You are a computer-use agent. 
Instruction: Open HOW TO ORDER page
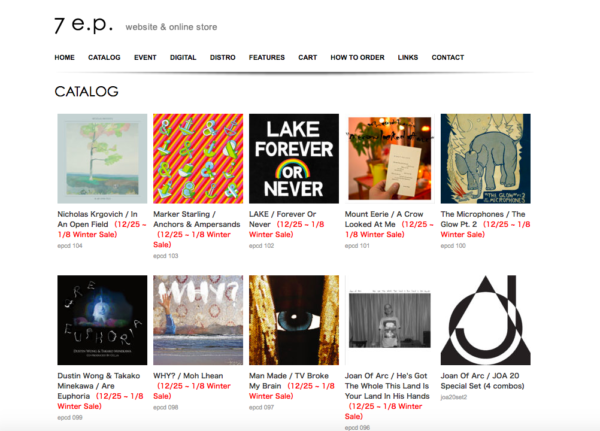357,57
